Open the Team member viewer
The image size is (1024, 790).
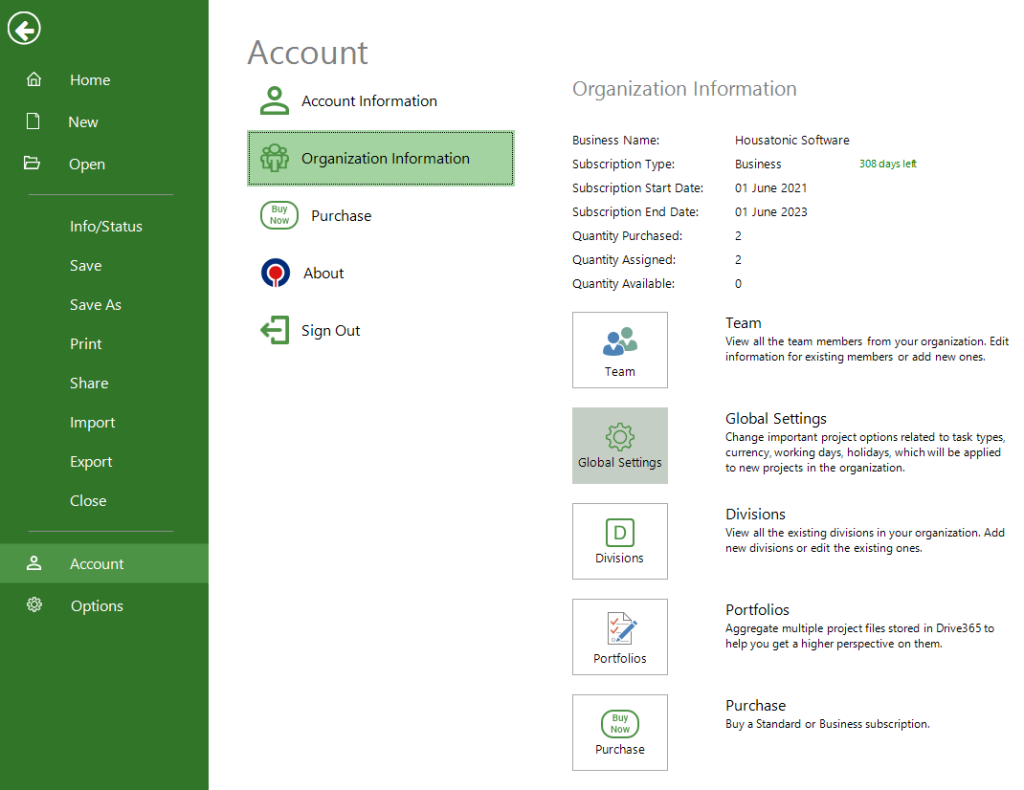619,350
